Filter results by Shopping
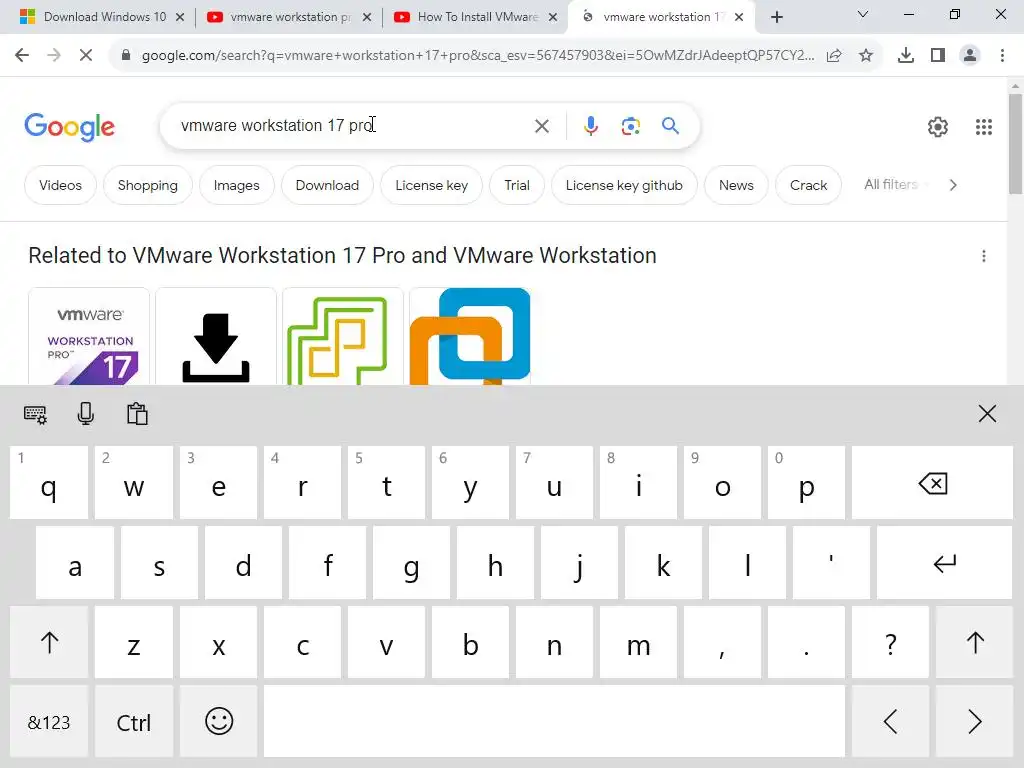 (x=148, y=185)
